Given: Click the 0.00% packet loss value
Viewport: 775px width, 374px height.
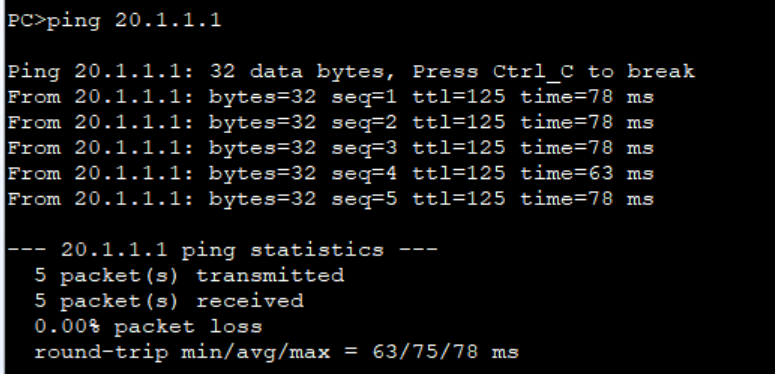Looking at the screenshot, I should pyautogui.click(x=148, y=327).
